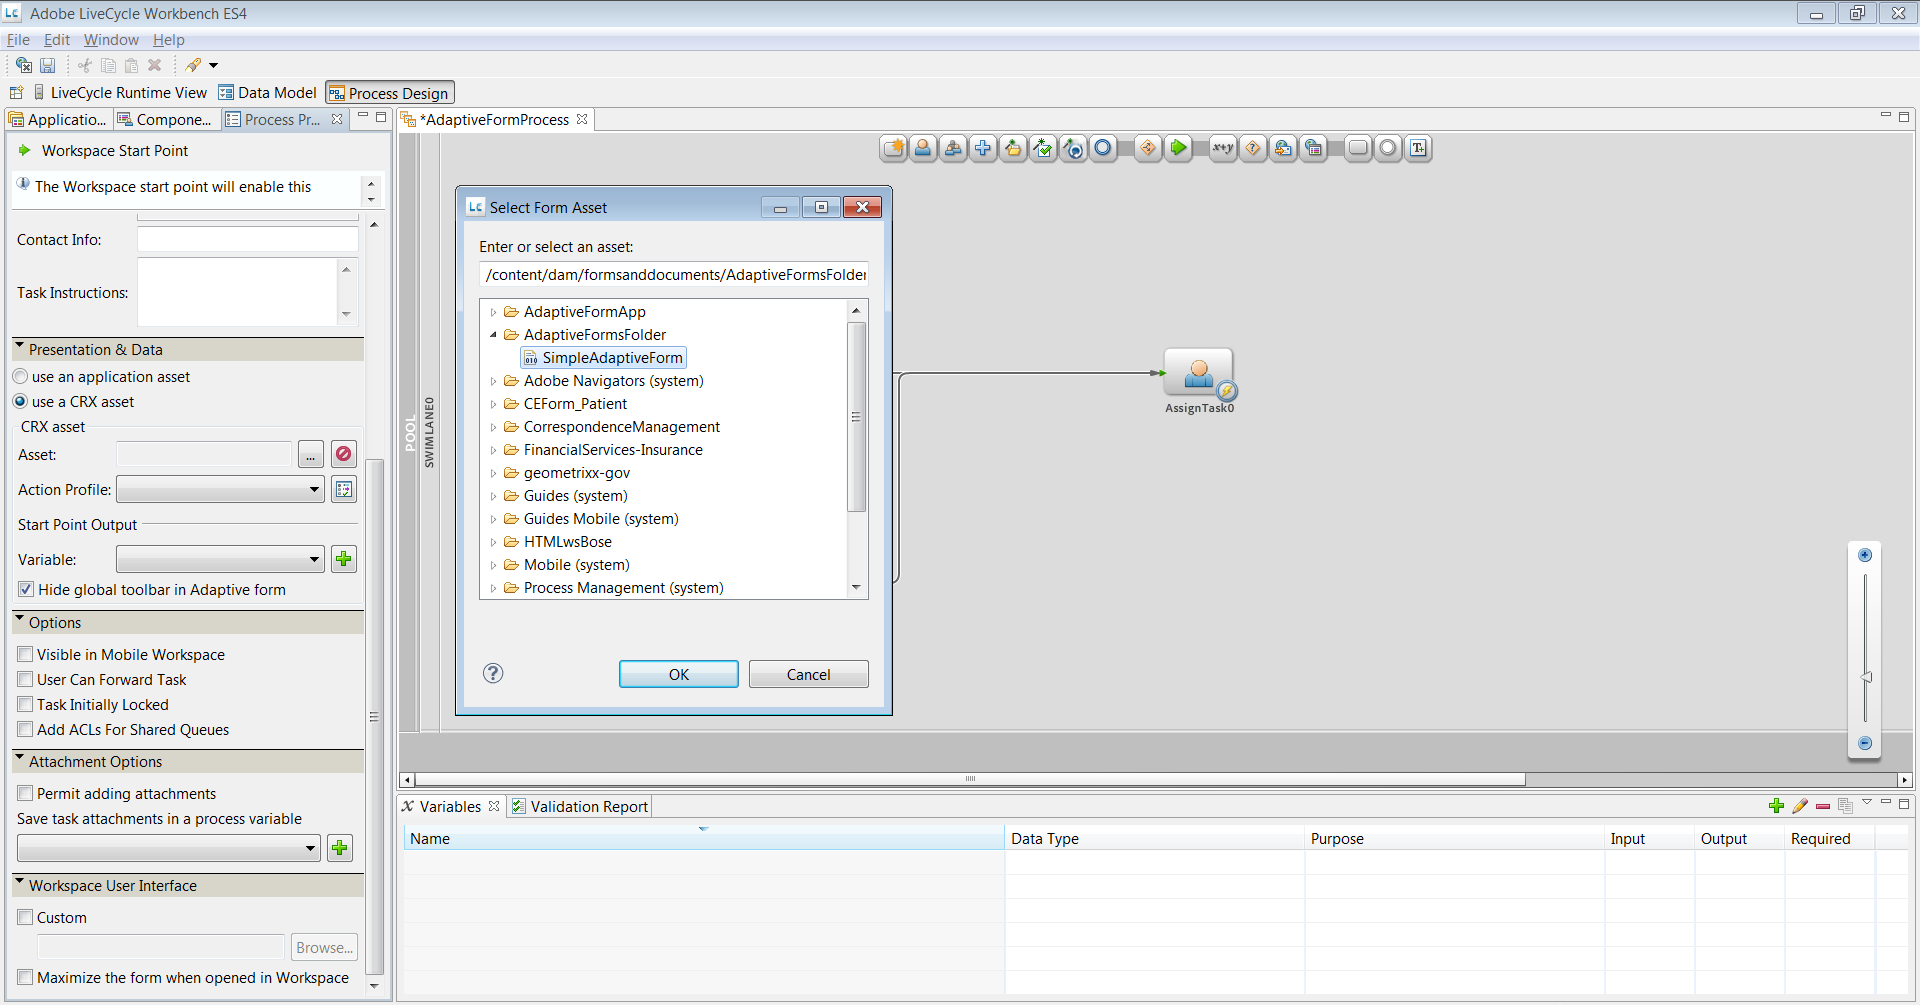1920x1005 pixels.
Task: Select SimpleAdaptiveForm in the asset tree
Action: [x=603, y=358]
